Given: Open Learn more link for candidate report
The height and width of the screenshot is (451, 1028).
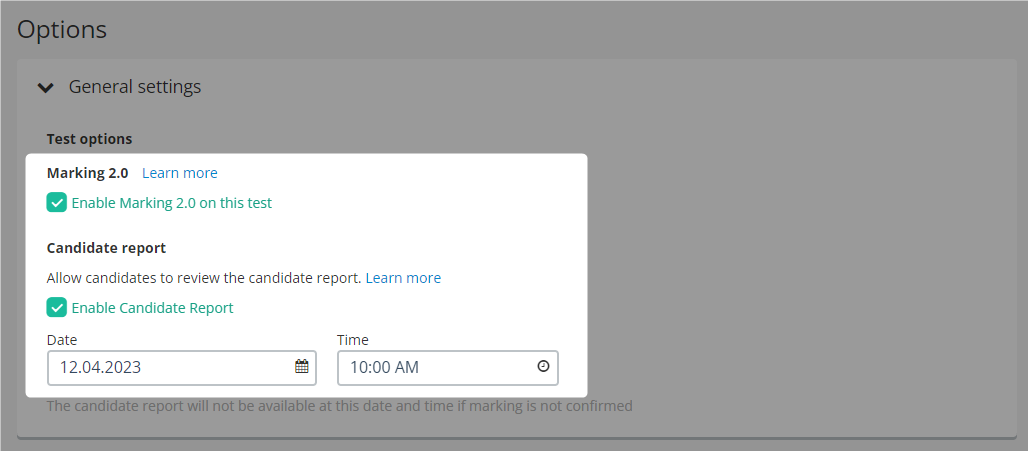Looking at the screenshot, I should [403, 278].
